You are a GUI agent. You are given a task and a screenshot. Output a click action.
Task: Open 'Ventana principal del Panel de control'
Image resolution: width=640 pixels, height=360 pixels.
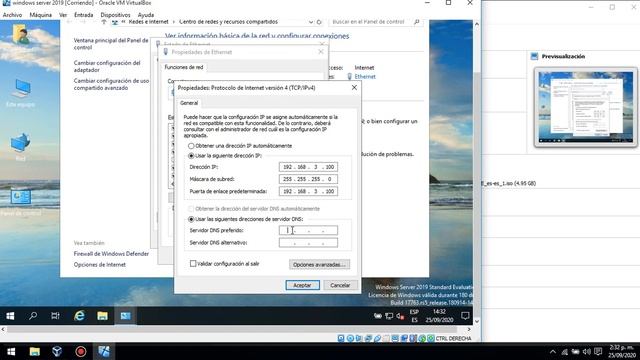pos(111,44)
